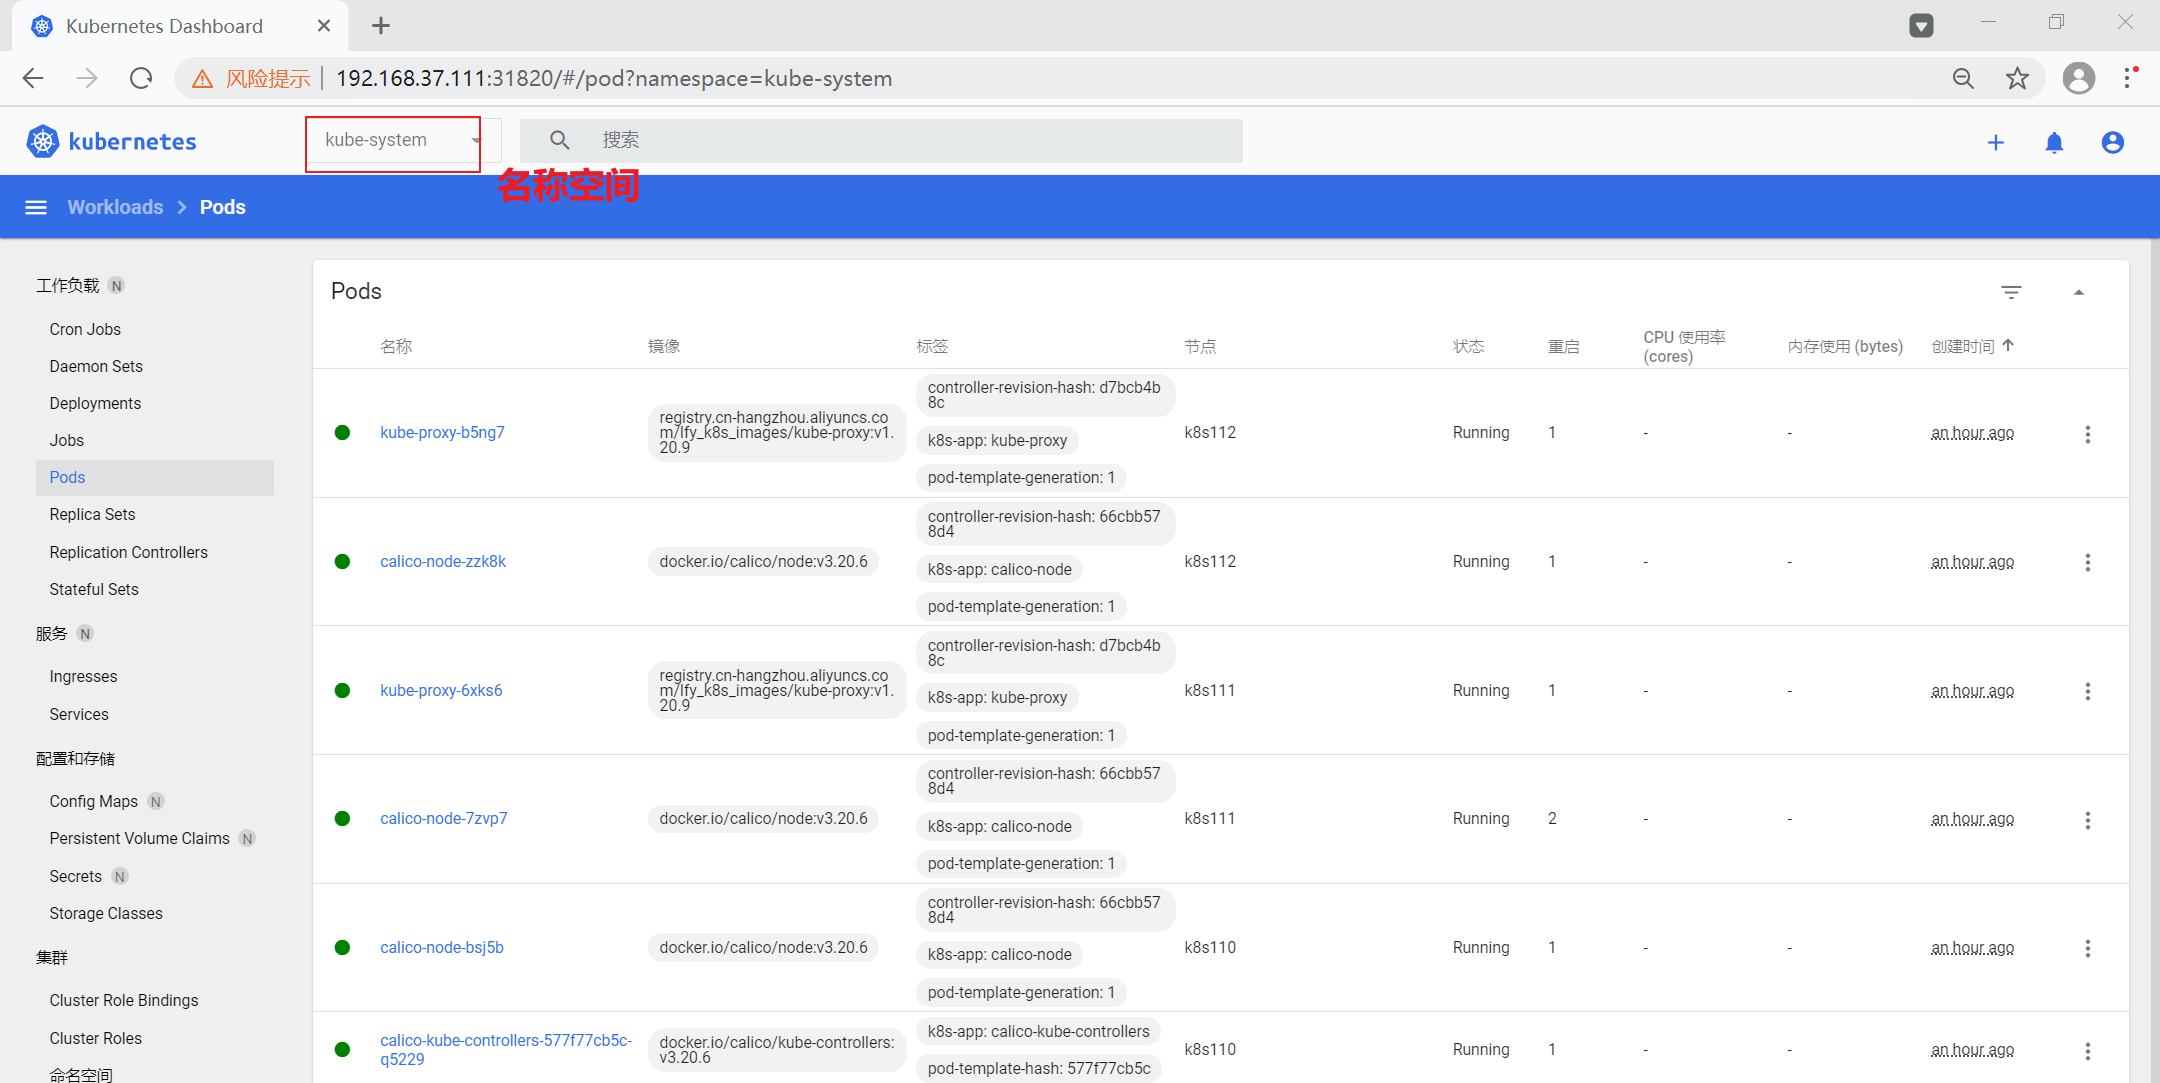Open Cluster Roles in sidebar

tap(95, 1038)
